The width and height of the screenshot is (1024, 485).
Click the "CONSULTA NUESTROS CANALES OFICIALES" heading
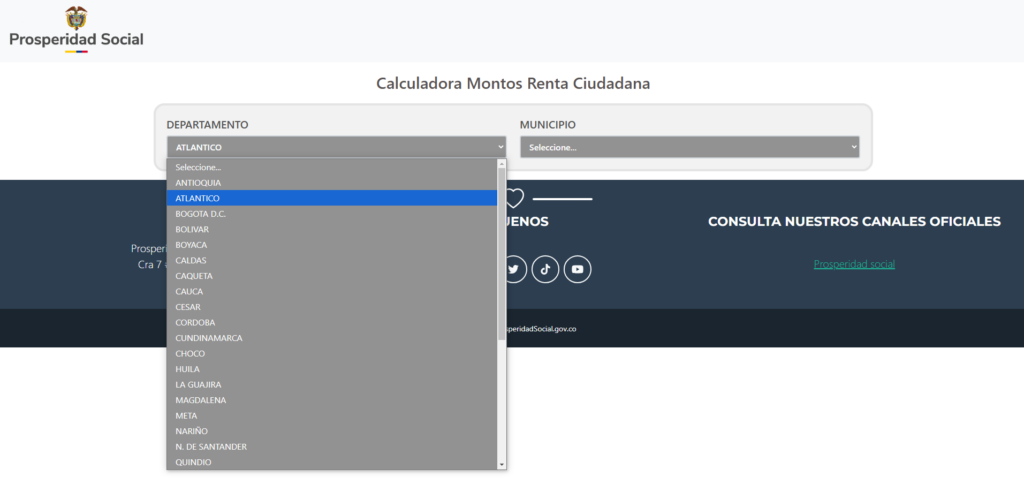pos(854,222)
